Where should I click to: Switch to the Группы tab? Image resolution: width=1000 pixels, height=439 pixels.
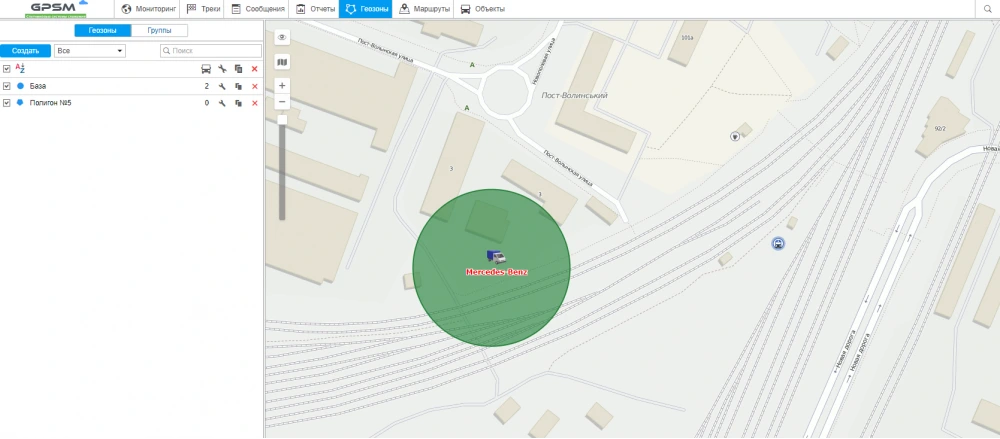pyautogui.click(x=159, y=31)
